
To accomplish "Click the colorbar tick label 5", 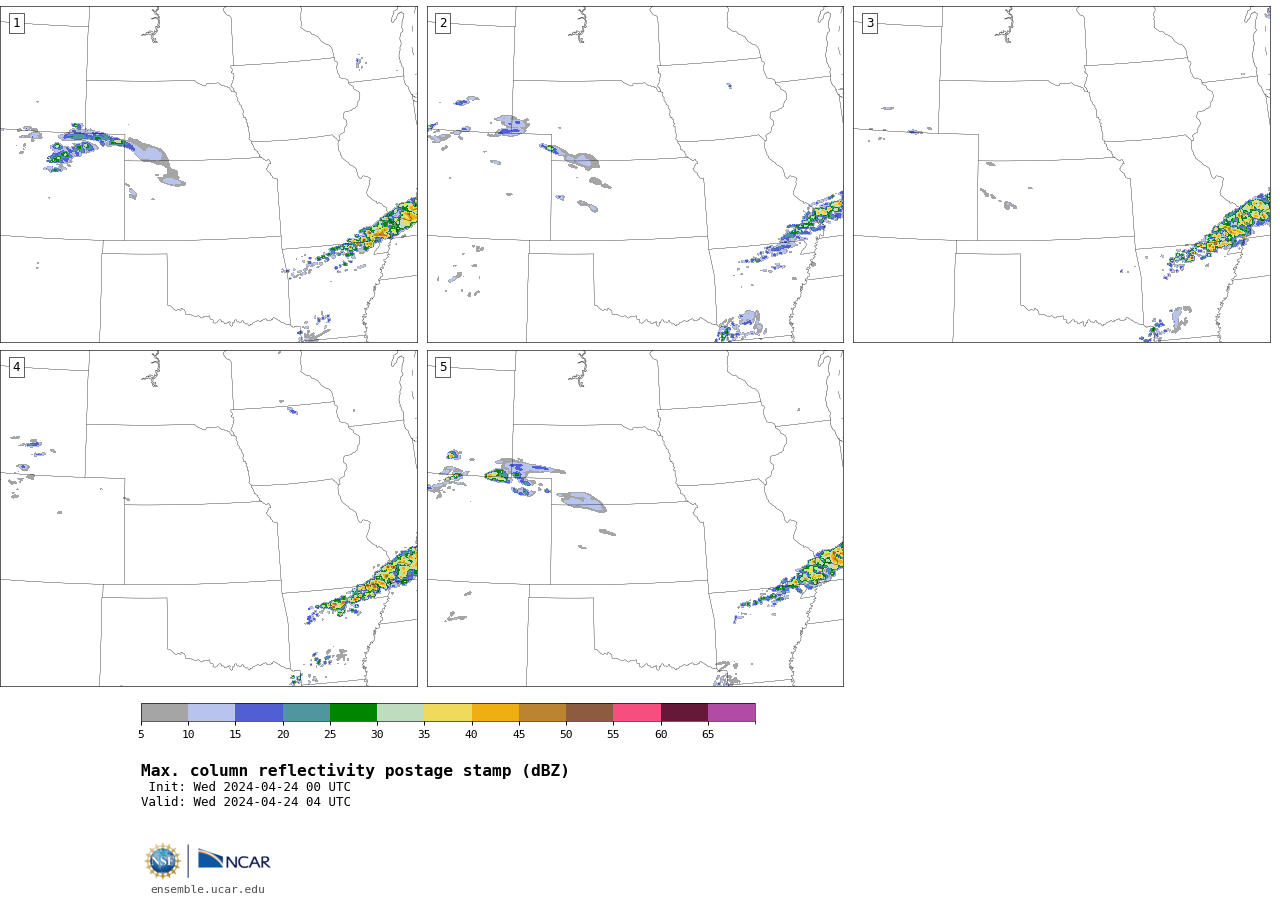I will click(141, 735).
